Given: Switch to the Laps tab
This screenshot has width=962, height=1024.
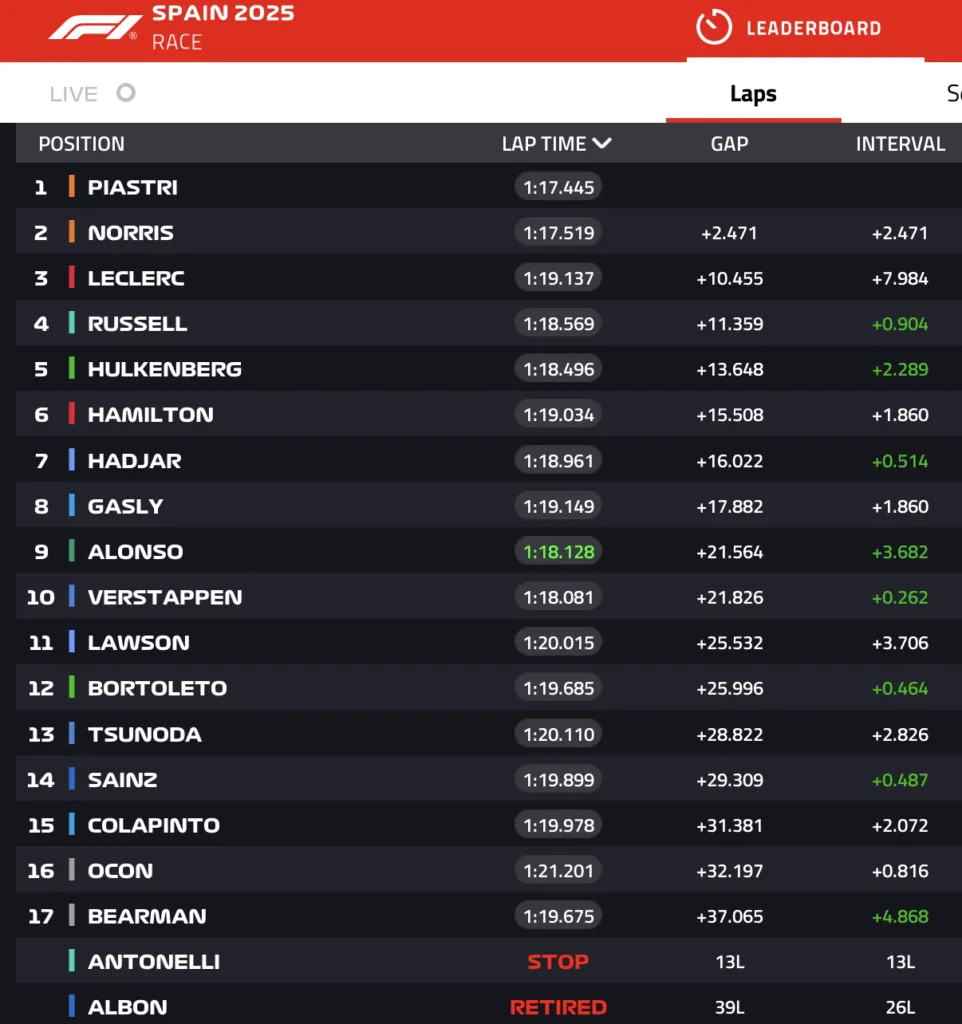Looking at the screenshot, I should point(753,93).
